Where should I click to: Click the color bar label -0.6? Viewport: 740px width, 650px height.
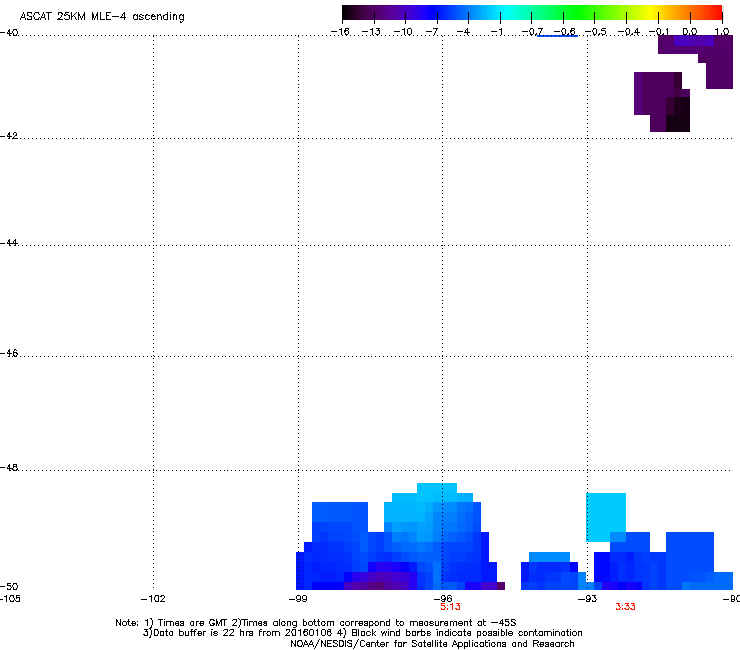(x=564, y=32)
